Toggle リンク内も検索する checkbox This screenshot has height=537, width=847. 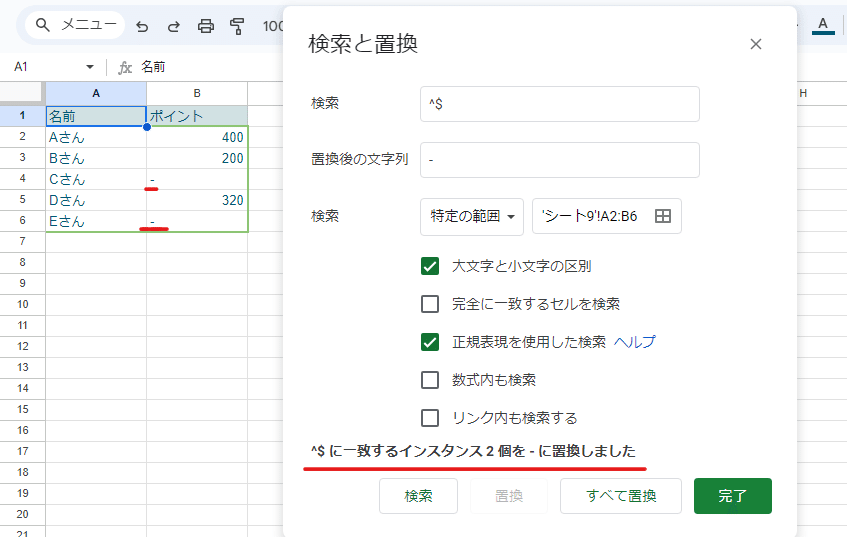(x=430, y=418)
